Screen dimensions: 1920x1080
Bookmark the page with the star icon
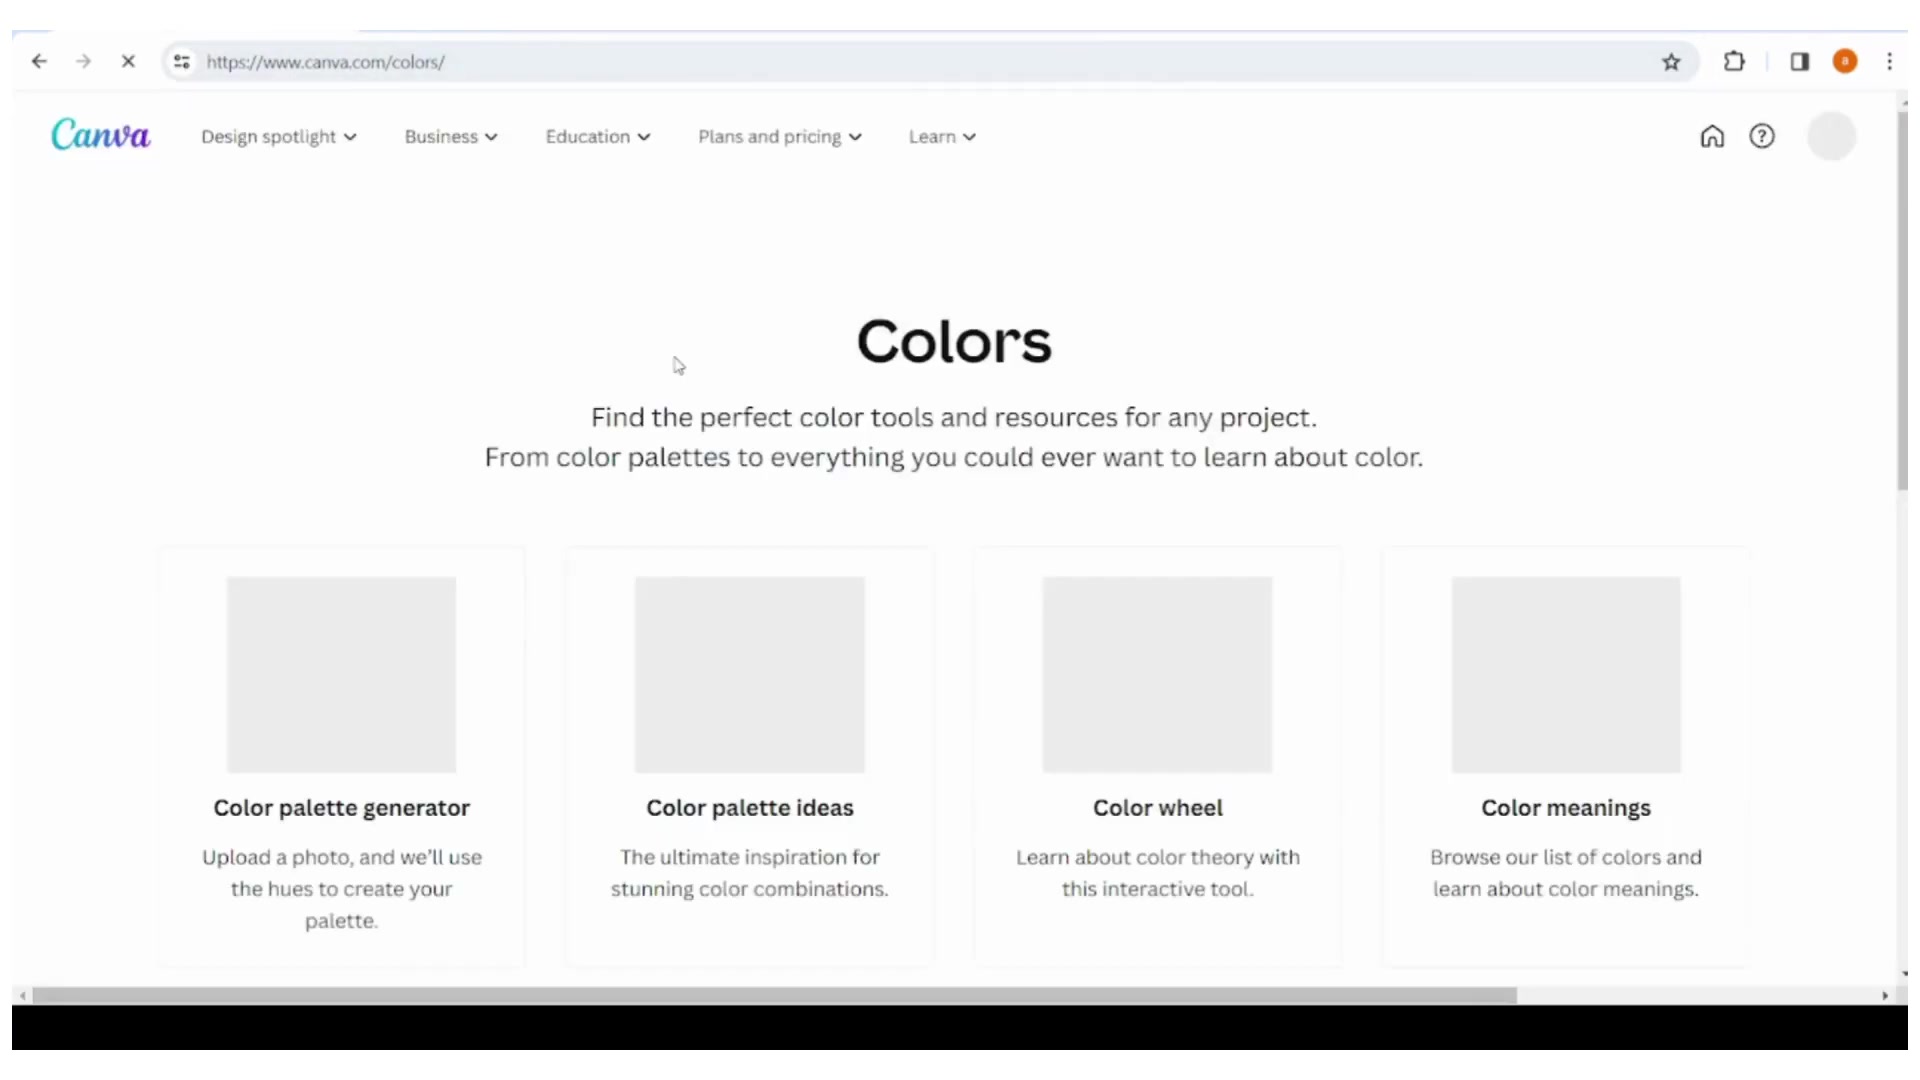1671,61
